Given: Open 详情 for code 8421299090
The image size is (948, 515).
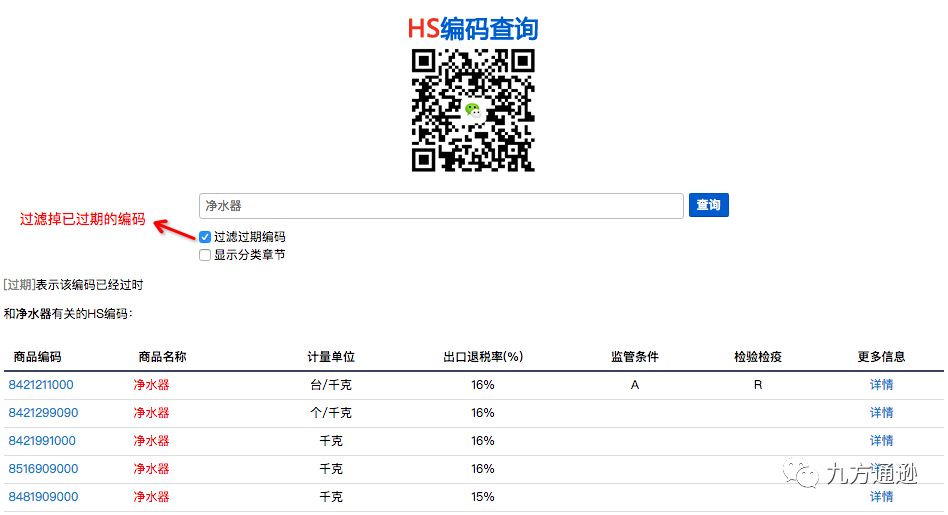Looking at the screenshot, I should point(881,413).
